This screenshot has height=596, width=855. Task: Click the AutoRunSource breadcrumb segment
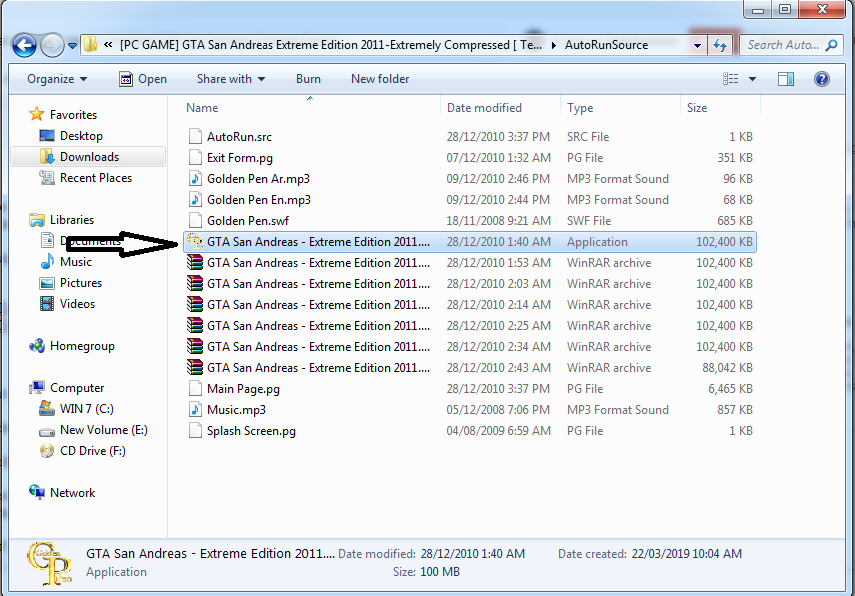[606, 45]
